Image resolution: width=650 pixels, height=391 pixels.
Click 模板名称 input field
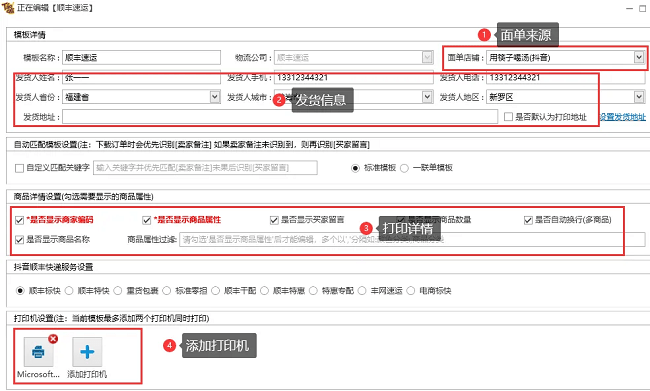(x=141, y=57)
